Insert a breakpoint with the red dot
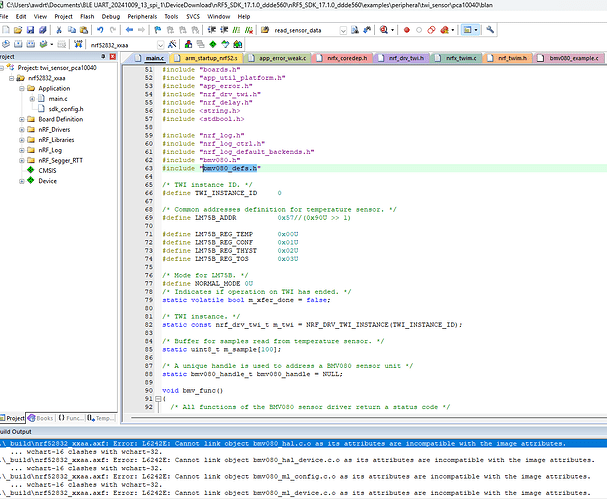 (406, 30)
